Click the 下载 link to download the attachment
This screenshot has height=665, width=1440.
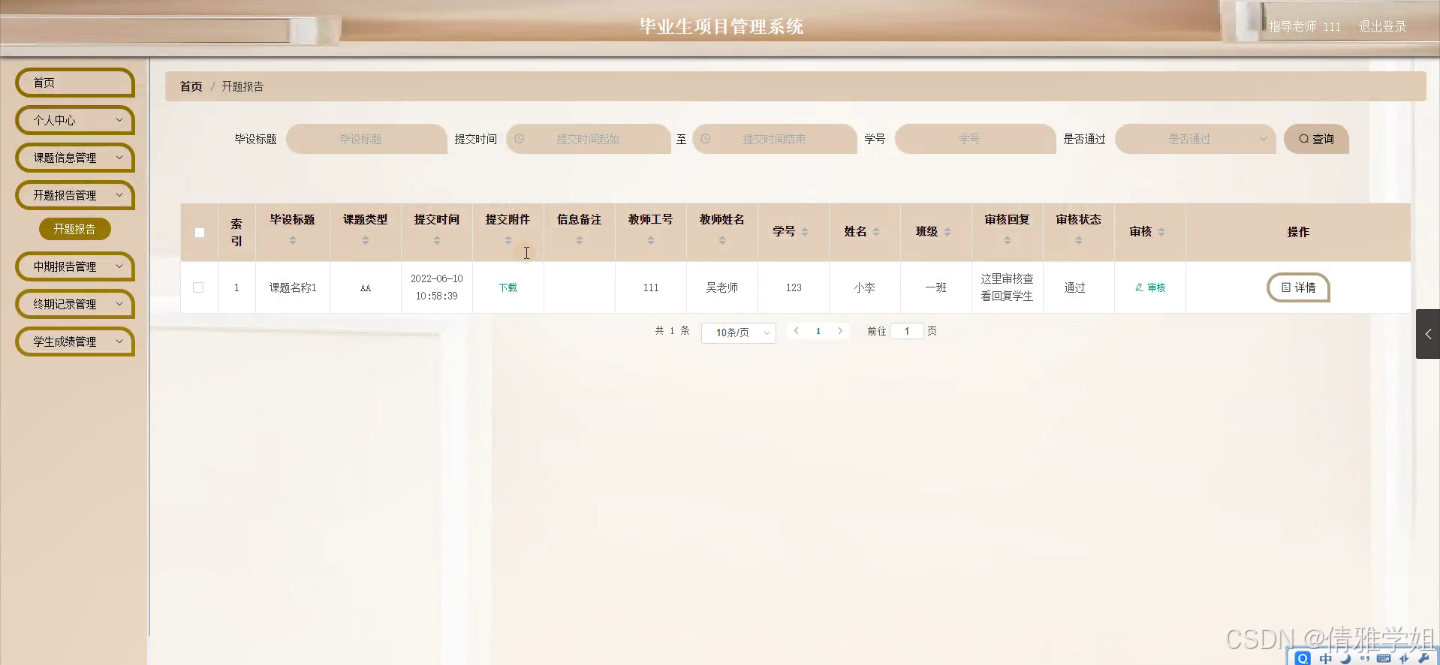click(x=507, y=287)
